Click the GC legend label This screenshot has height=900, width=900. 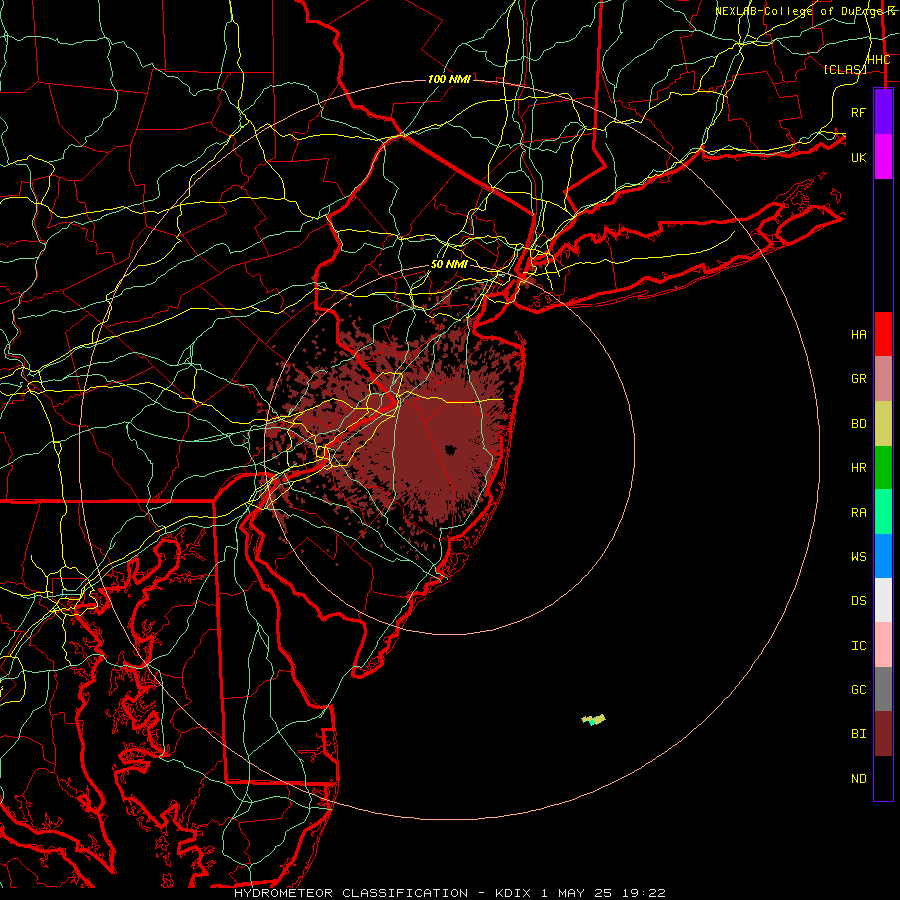(858, 690)
